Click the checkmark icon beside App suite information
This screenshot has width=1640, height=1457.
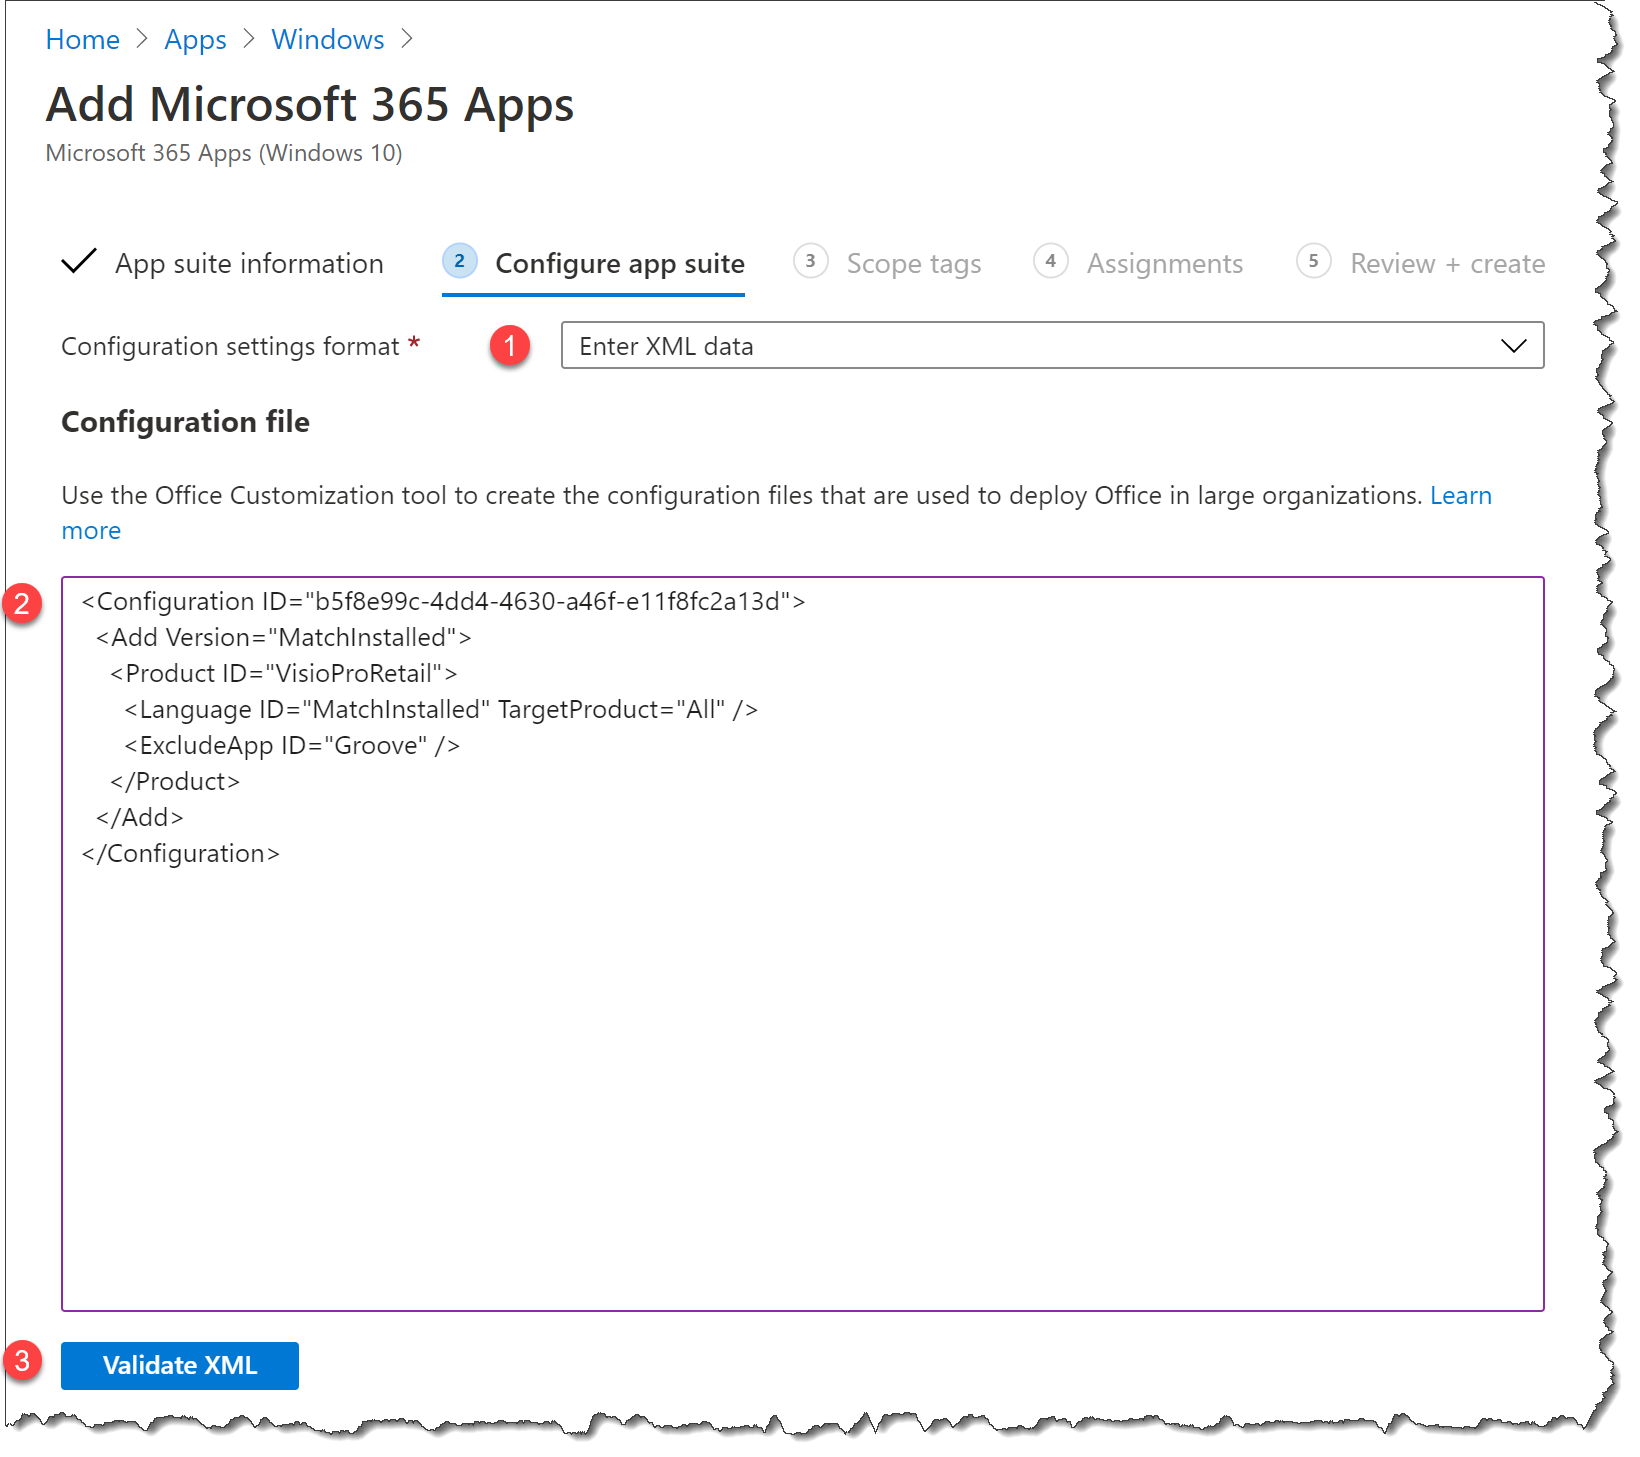79,262
